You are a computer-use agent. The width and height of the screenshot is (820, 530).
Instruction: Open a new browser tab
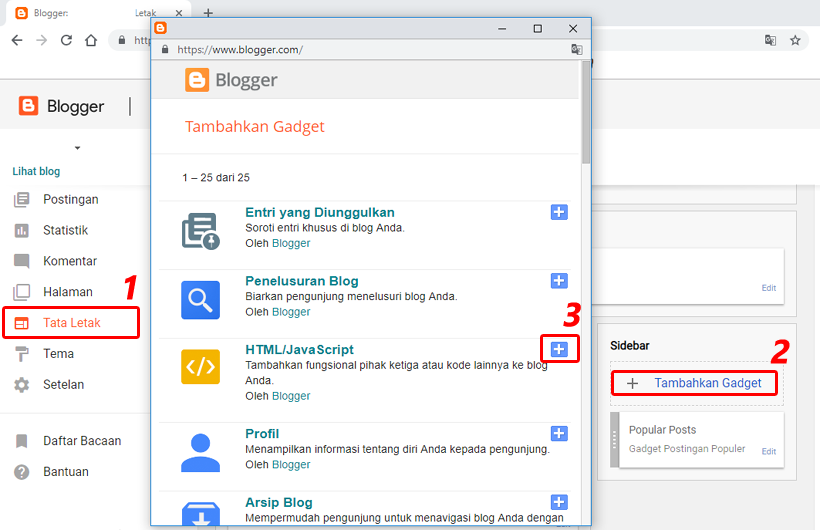pos(208,13)
